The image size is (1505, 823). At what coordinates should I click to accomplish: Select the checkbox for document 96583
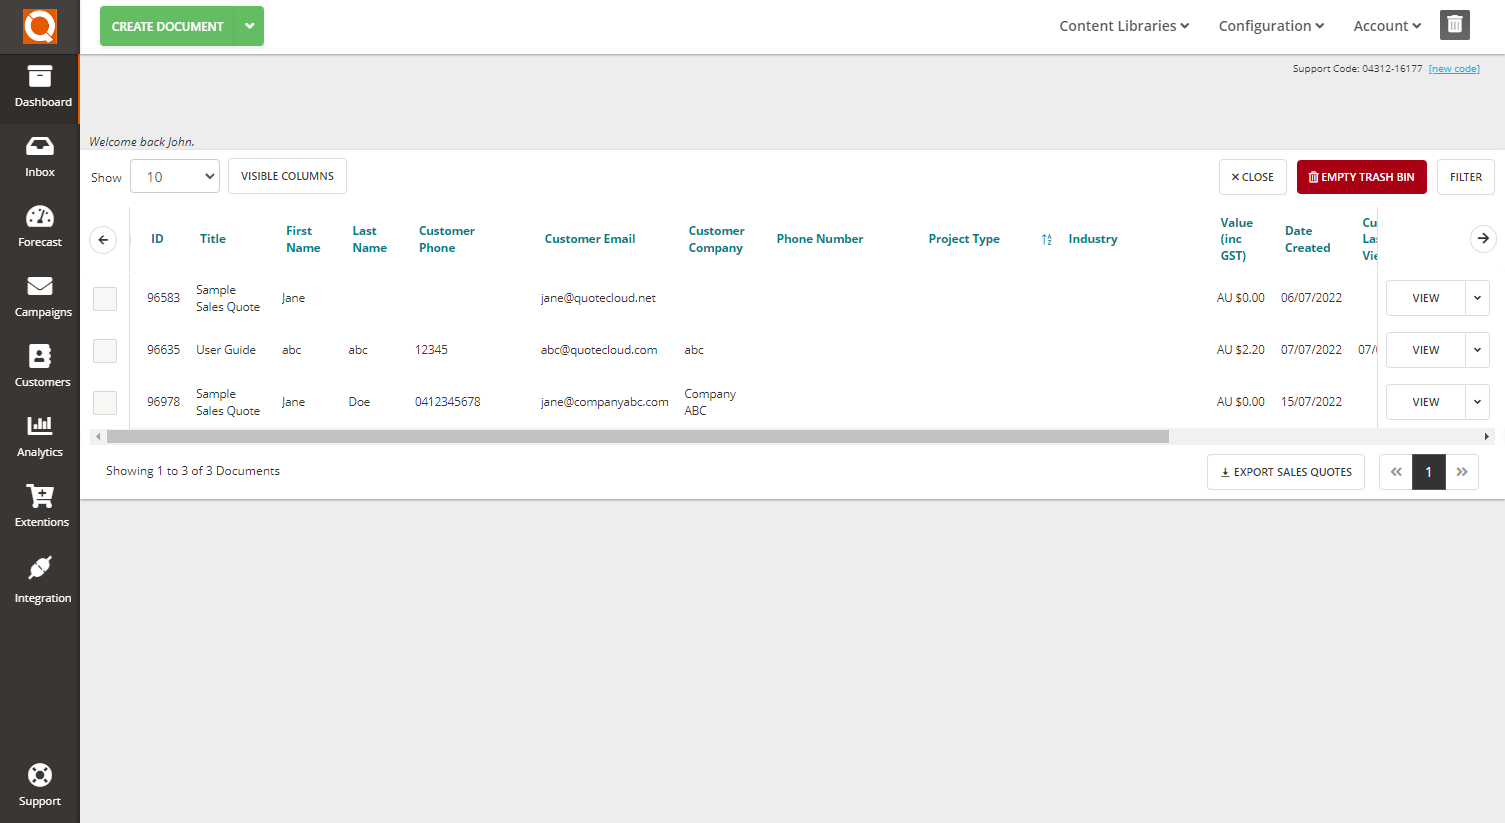(x=104, y=298)
